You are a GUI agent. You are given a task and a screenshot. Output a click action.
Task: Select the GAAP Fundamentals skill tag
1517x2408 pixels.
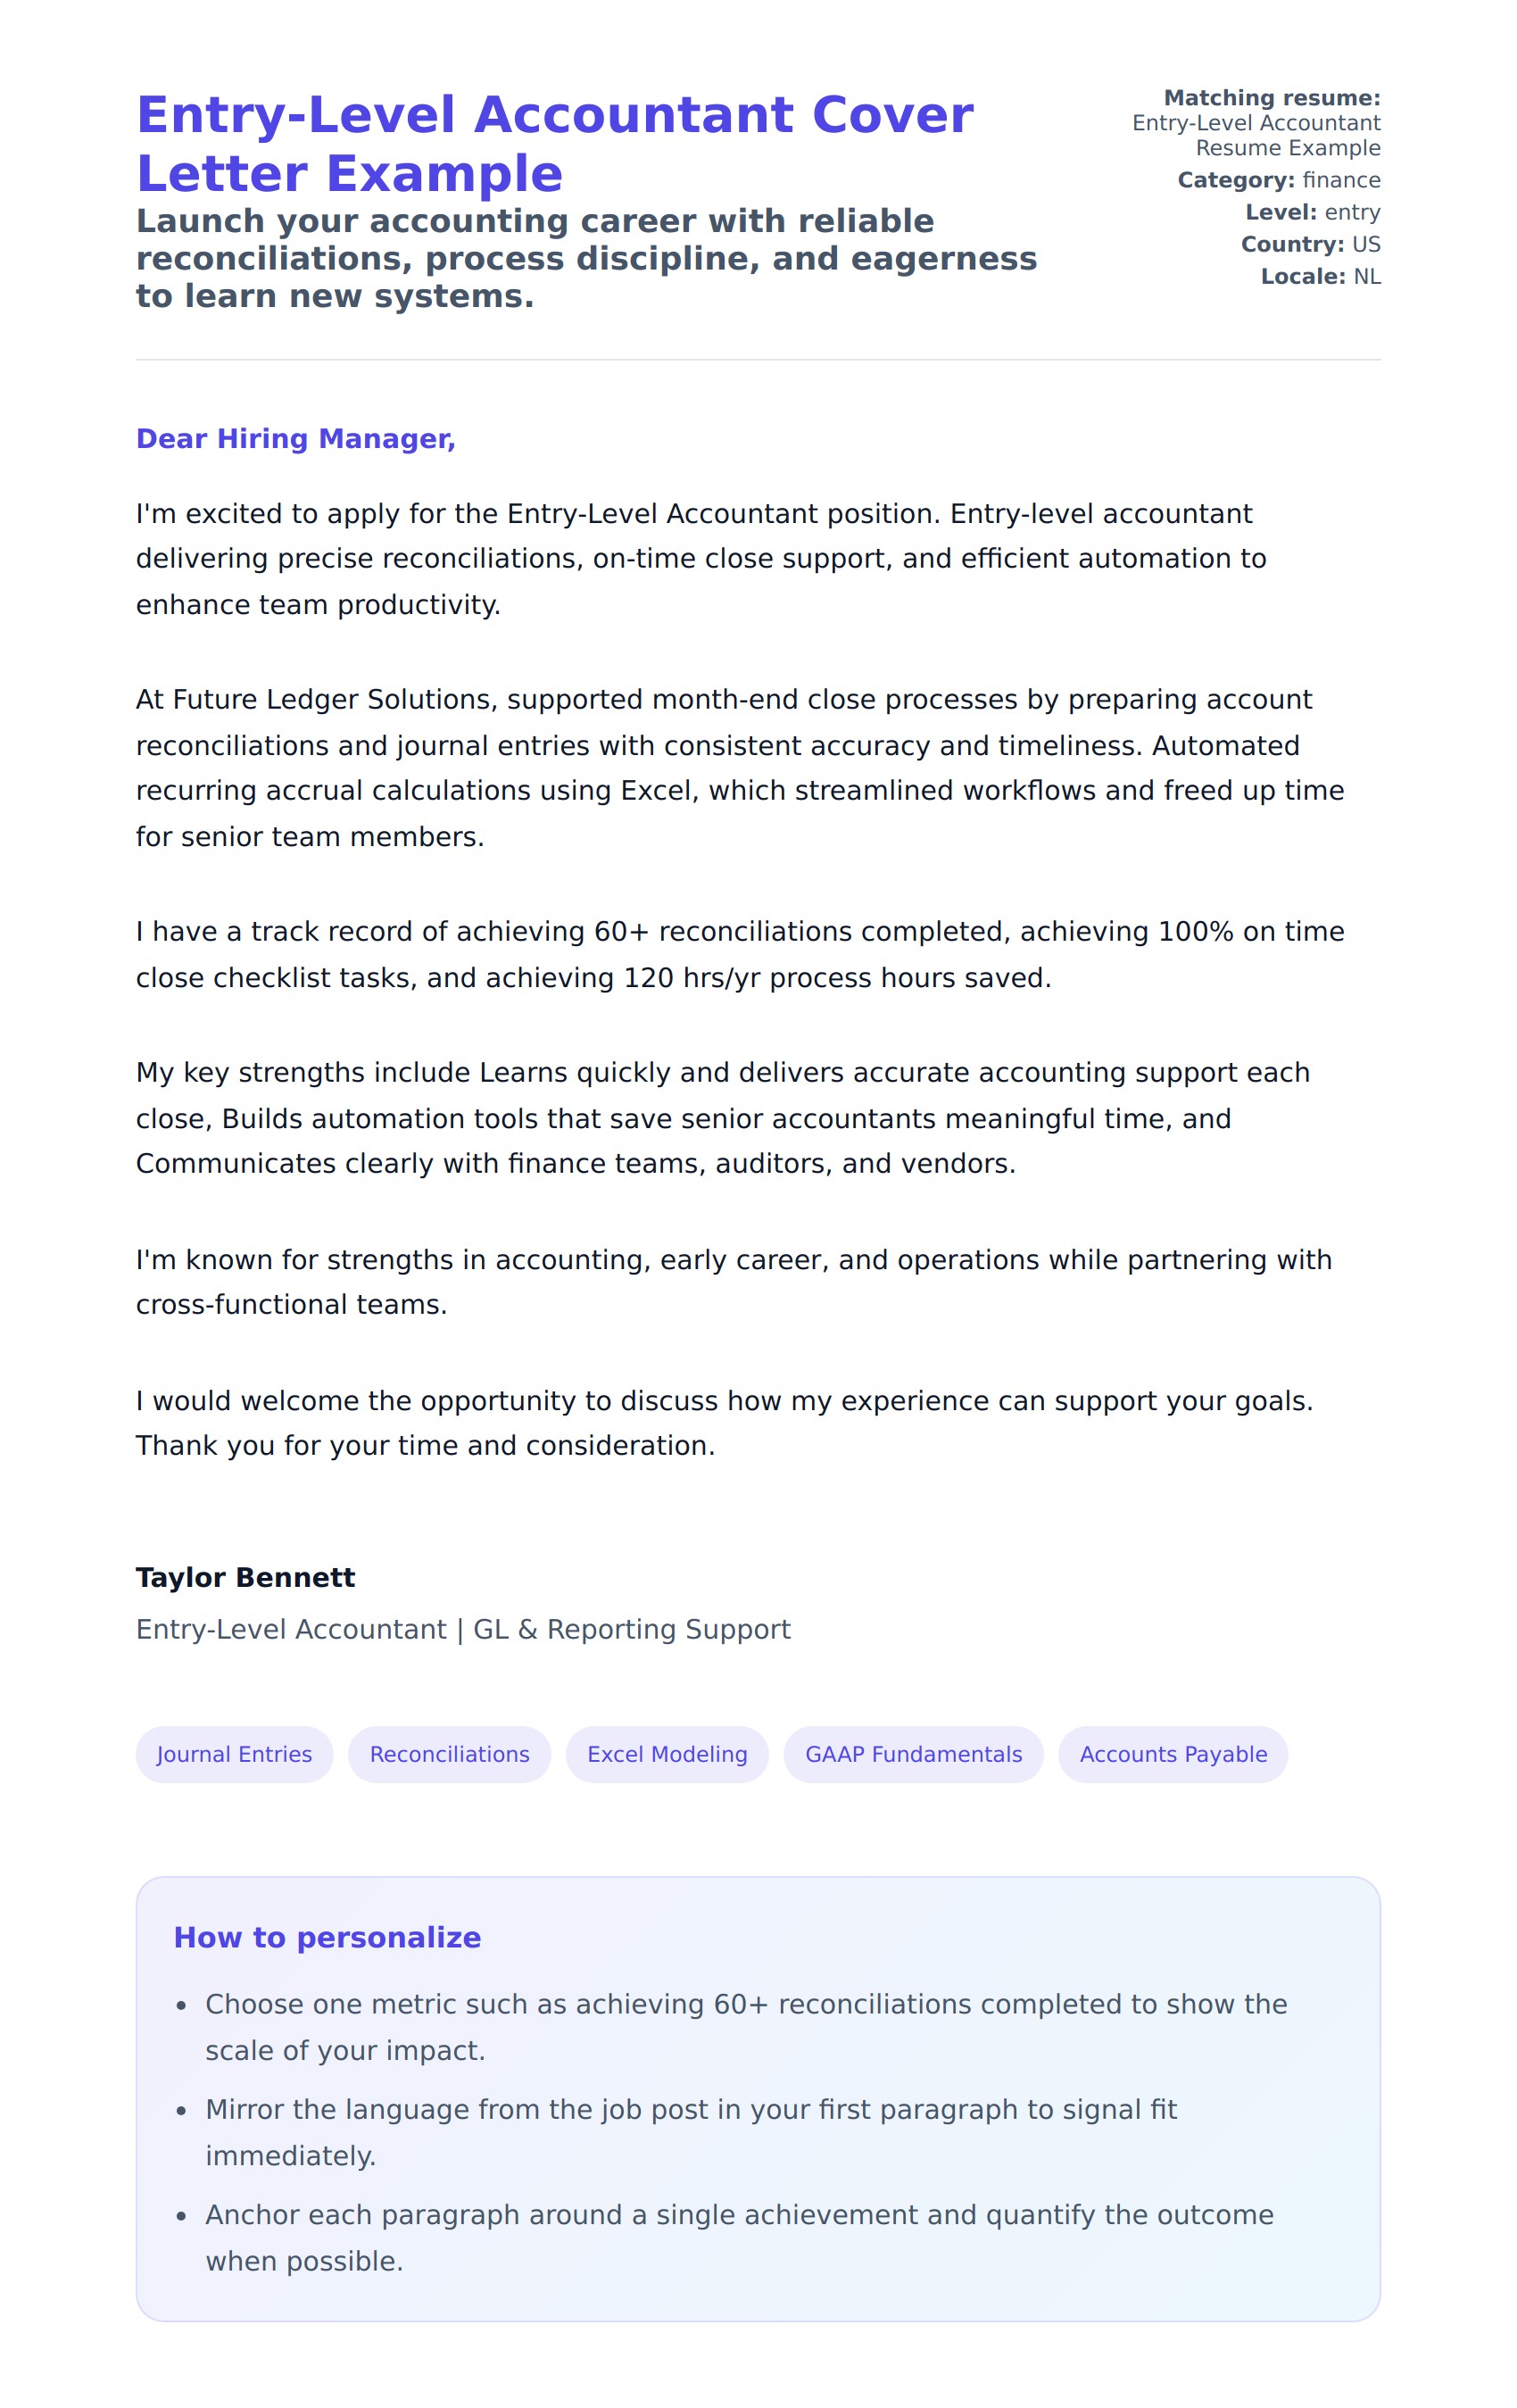(x=913, y=1754)
